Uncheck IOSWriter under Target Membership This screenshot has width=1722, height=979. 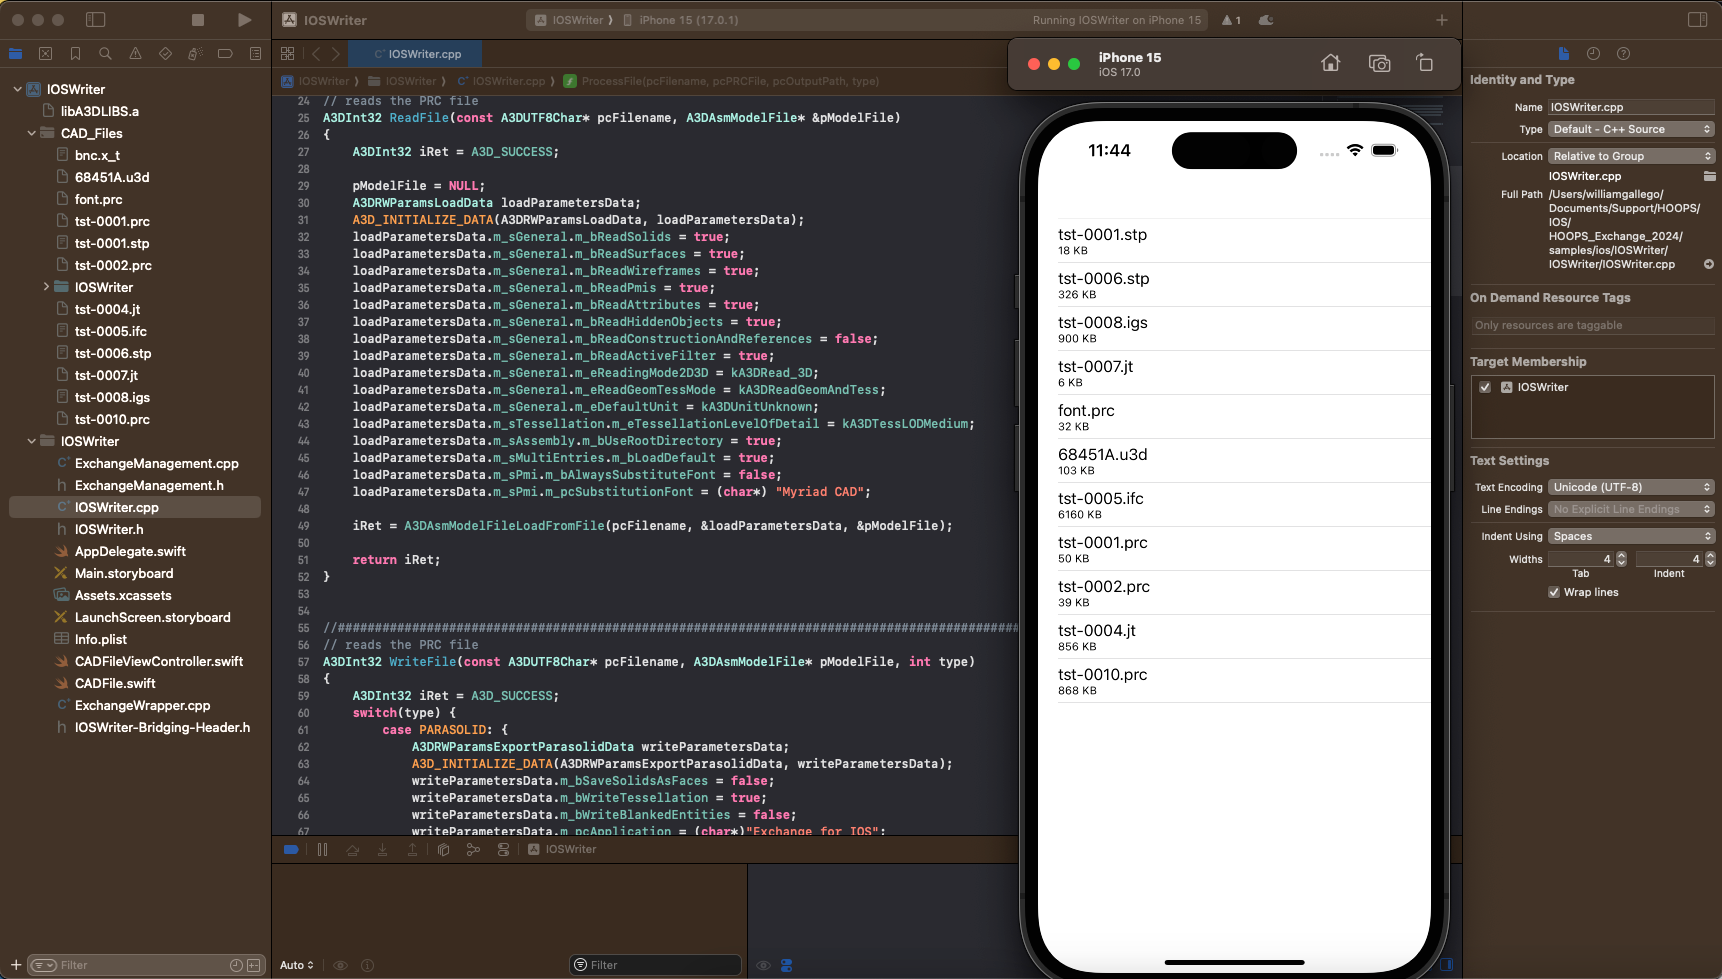pyautogui.click(x=1485, y=387)
